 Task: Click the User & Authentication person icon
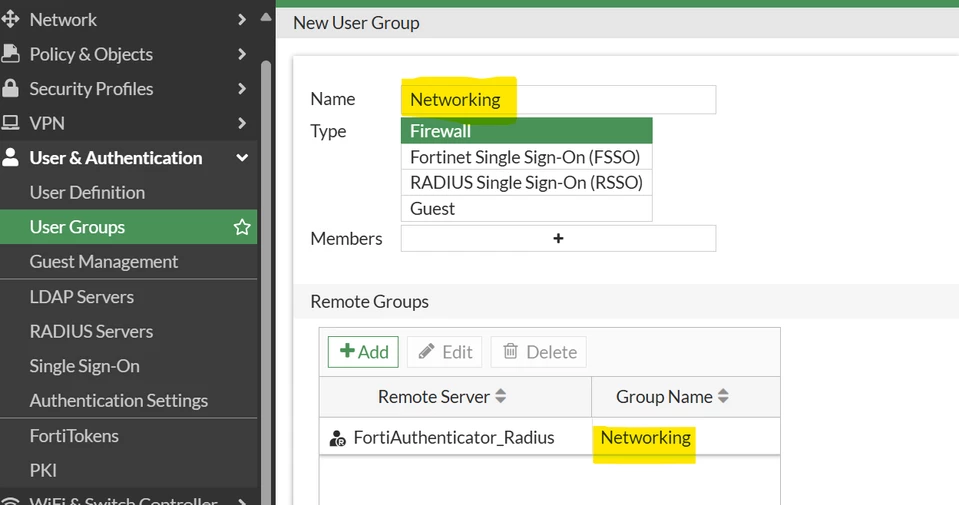[10, 157]
